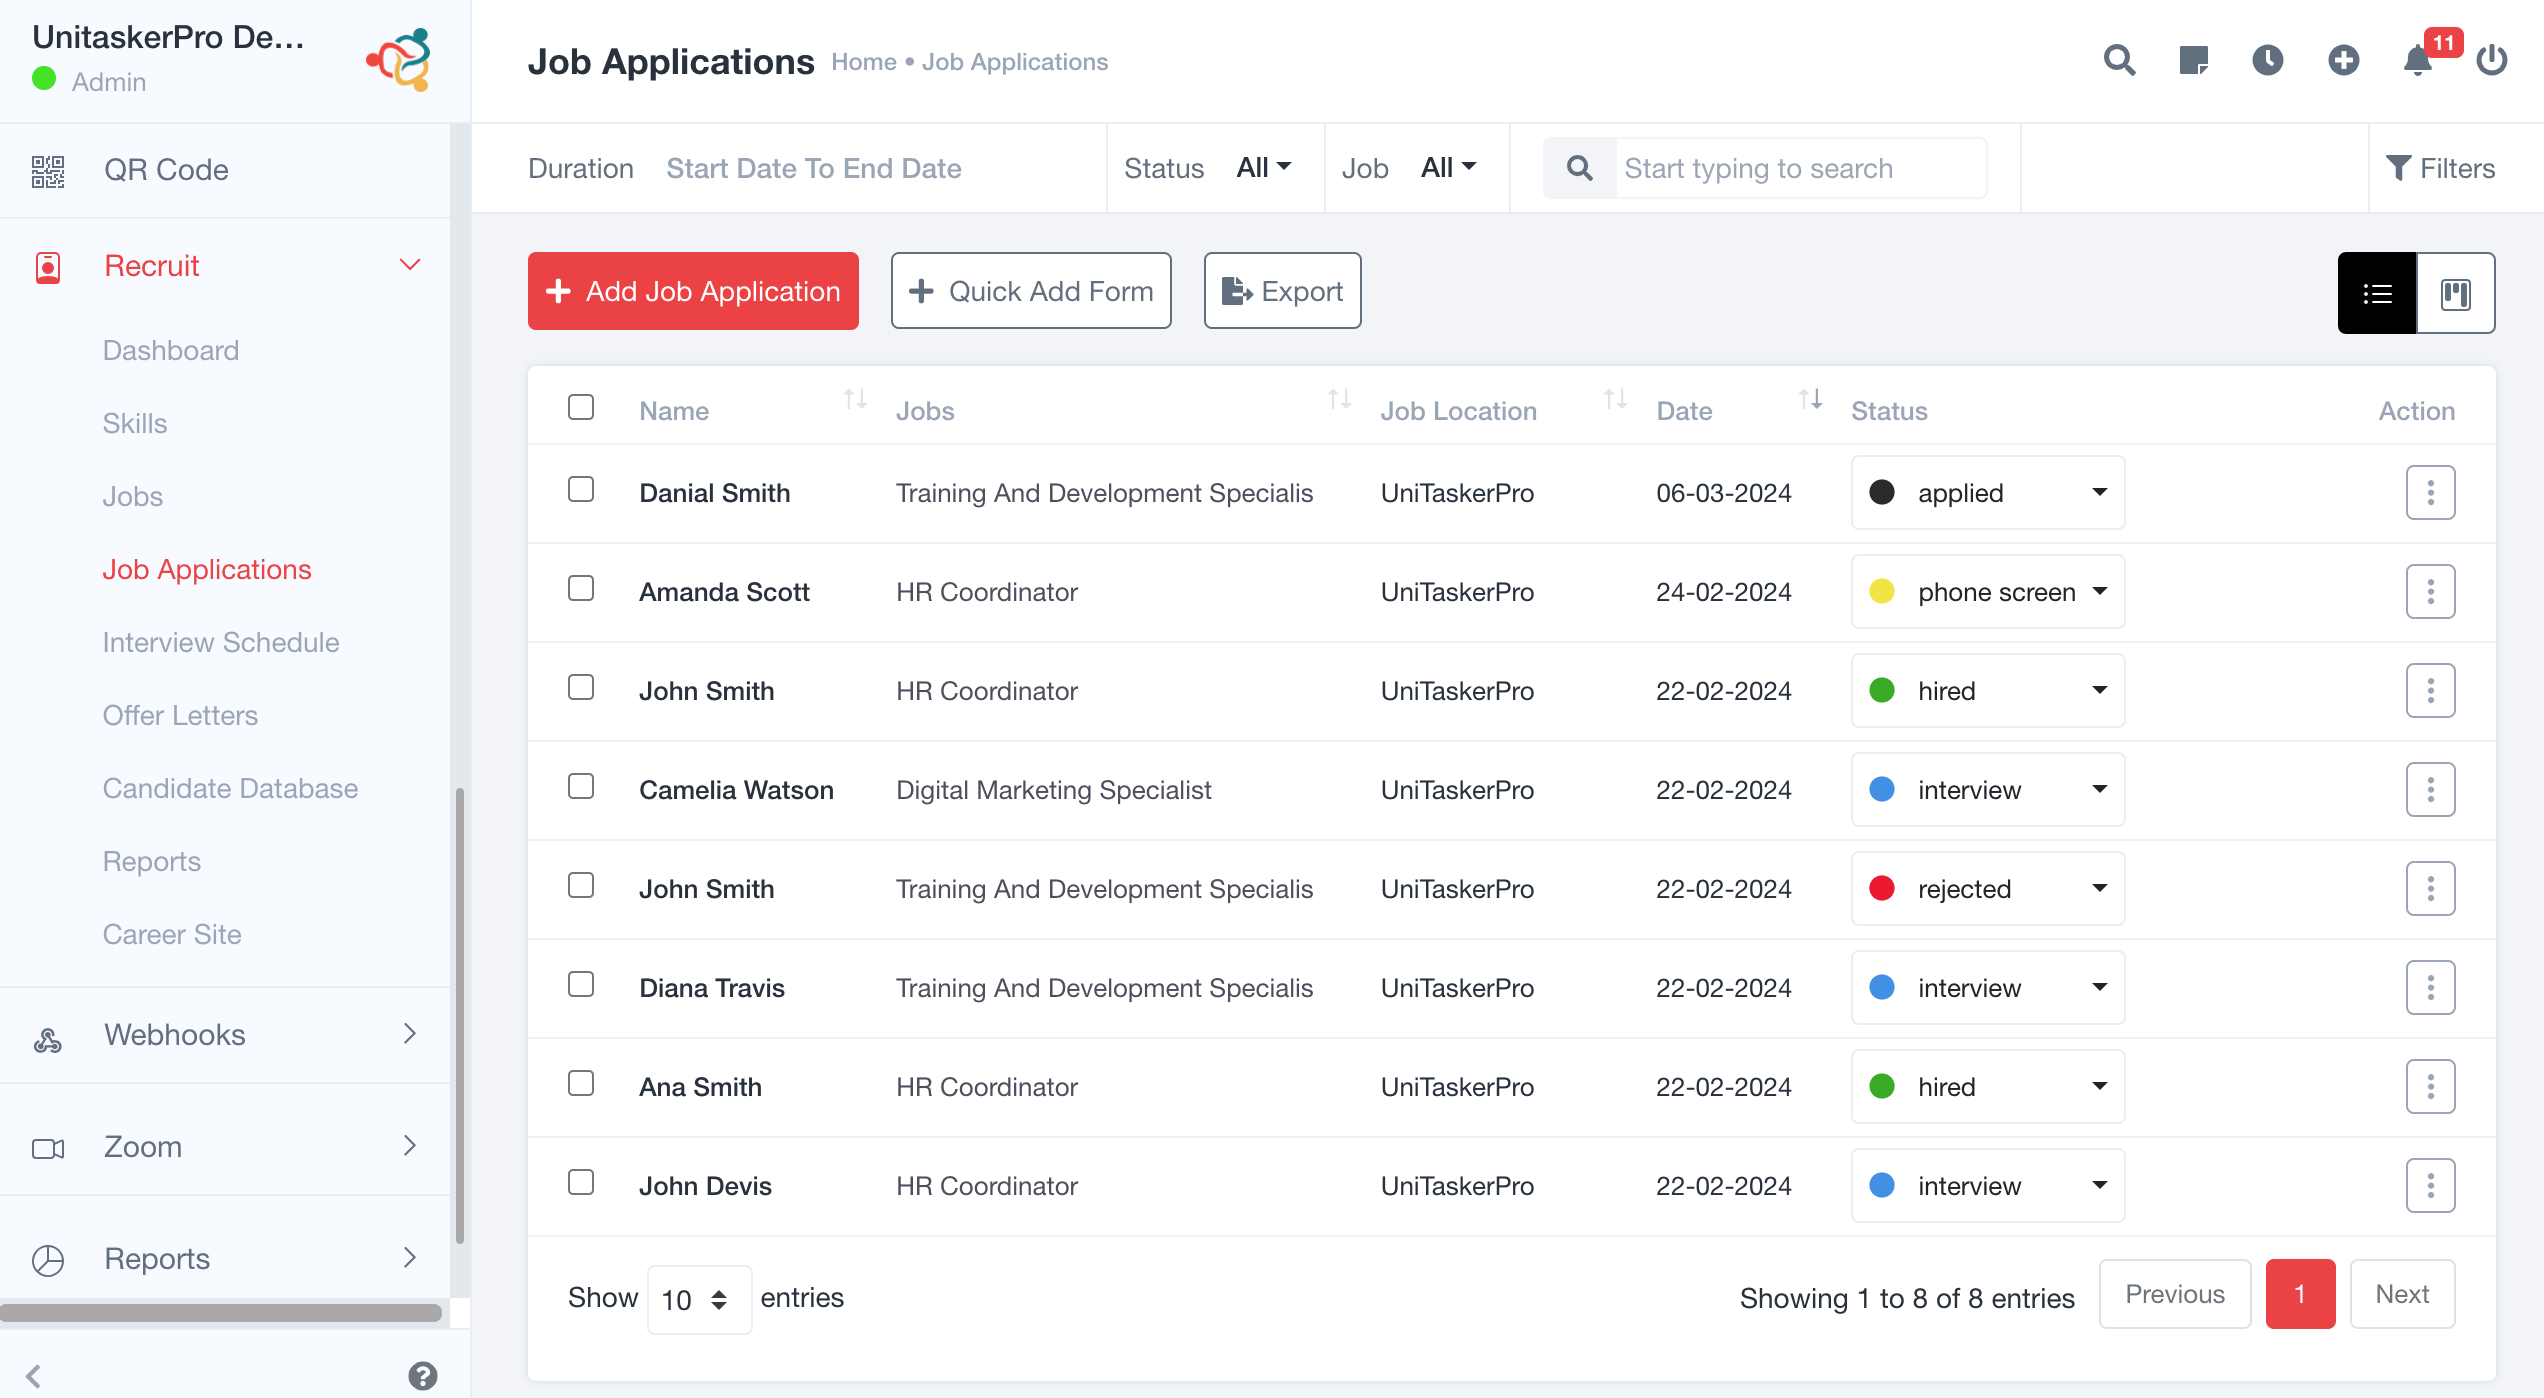Screen dimensions: 2544x1398
Task: Sort table by Job Location column arrows
Action: click(1616, 400)
